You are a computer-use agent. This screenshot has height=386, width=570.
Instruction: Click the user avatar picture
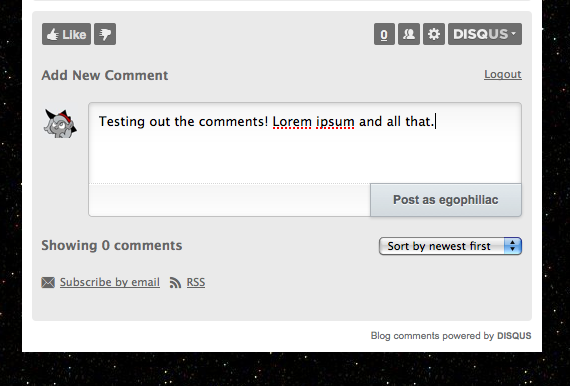coord(60,124)
